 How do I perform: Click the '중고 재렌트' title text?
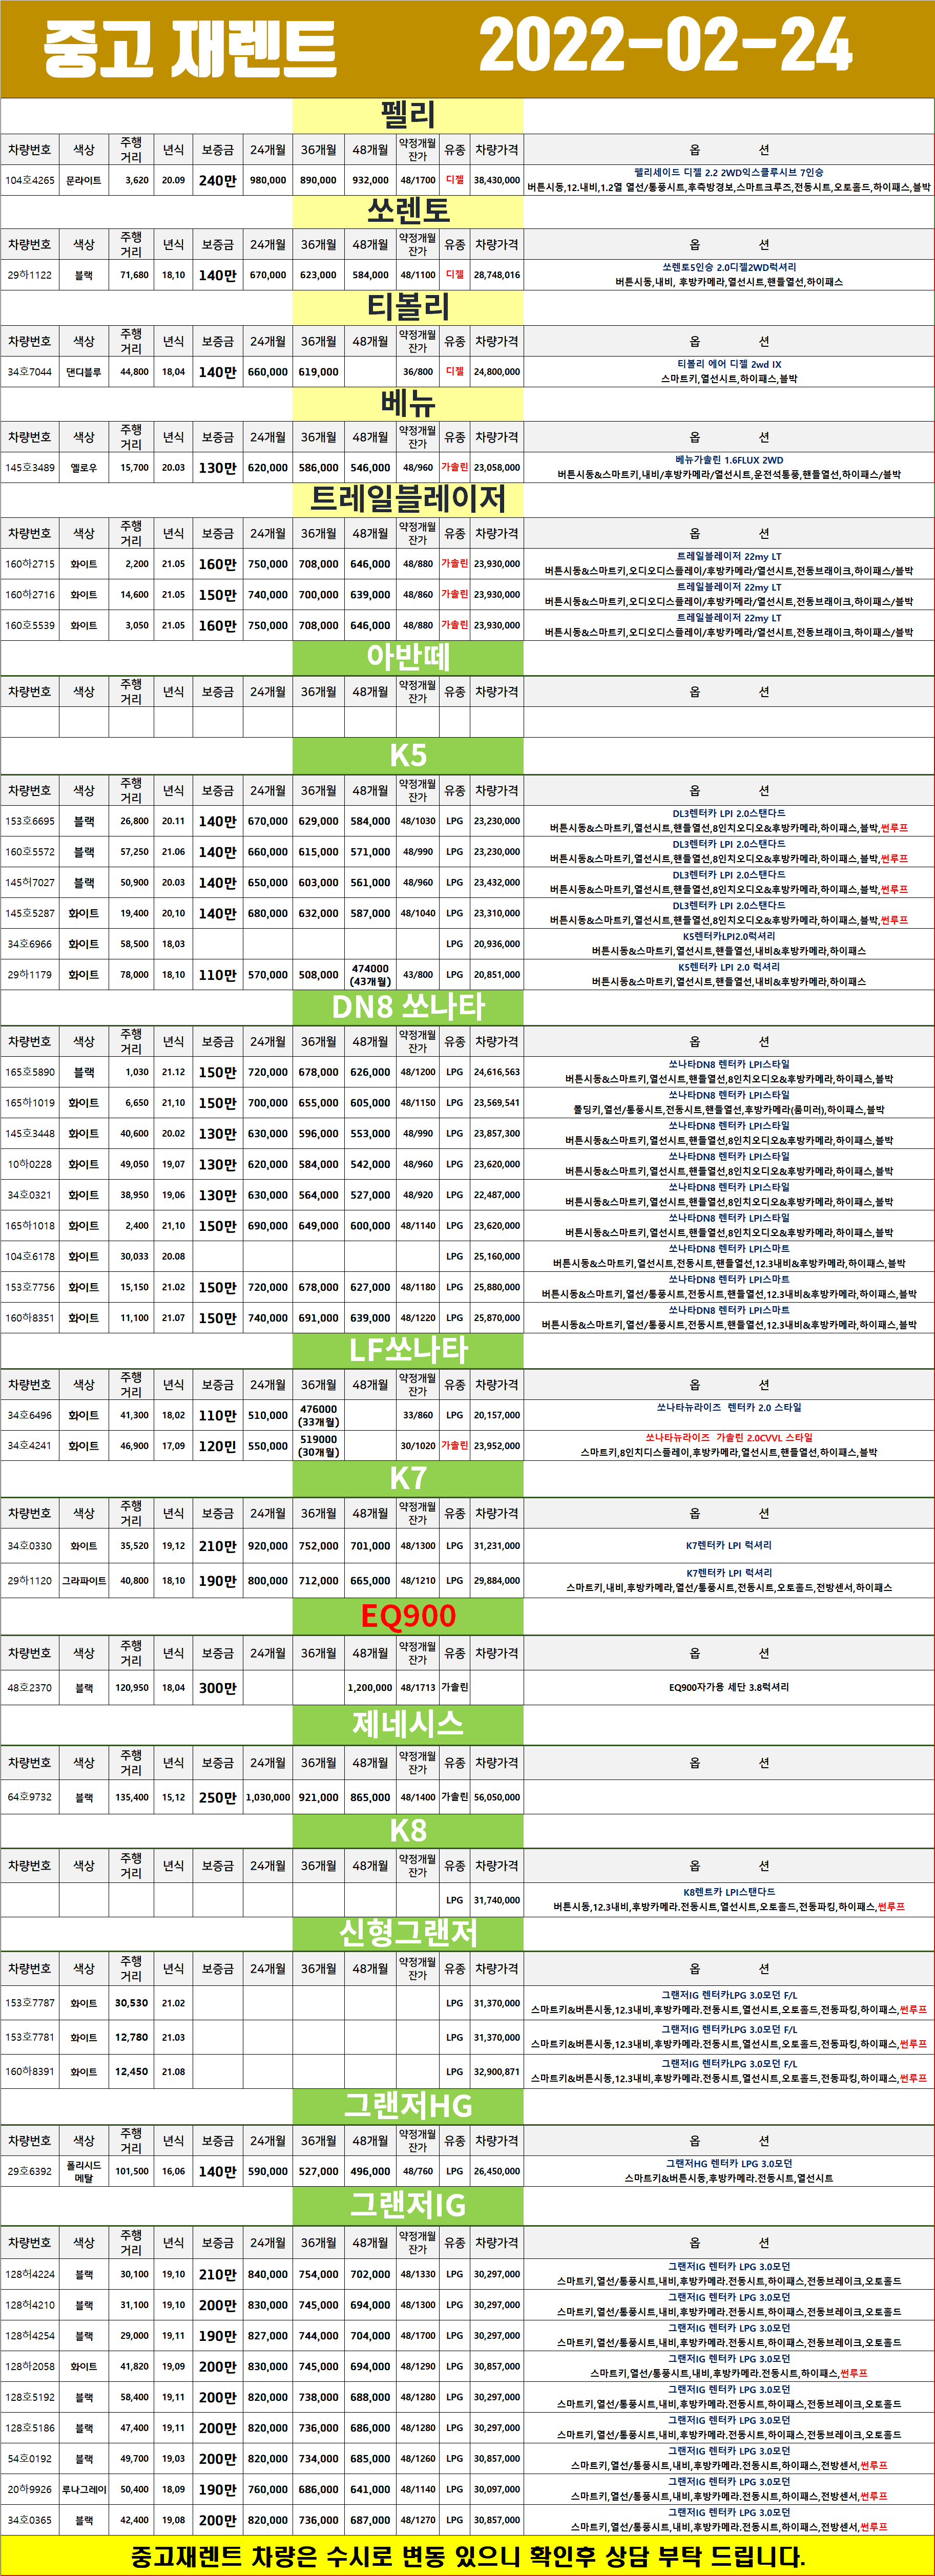click(190, 48)
